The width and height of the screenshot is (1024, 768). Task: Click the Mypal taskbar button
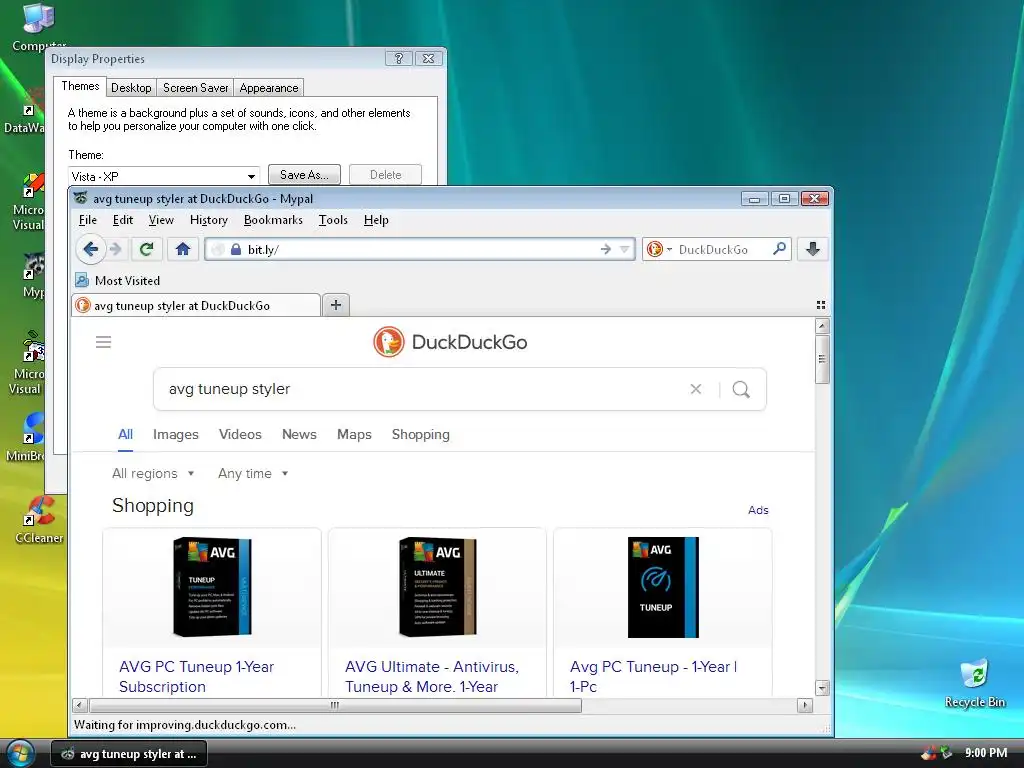(x=129, y=754)
